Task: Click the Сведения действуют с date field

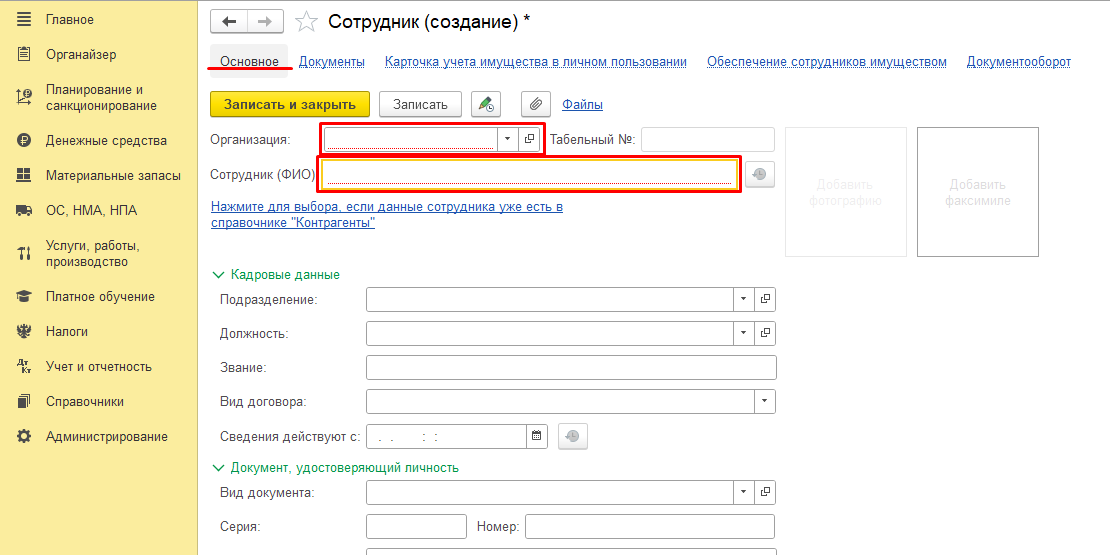Action: (x=447, y=437)
